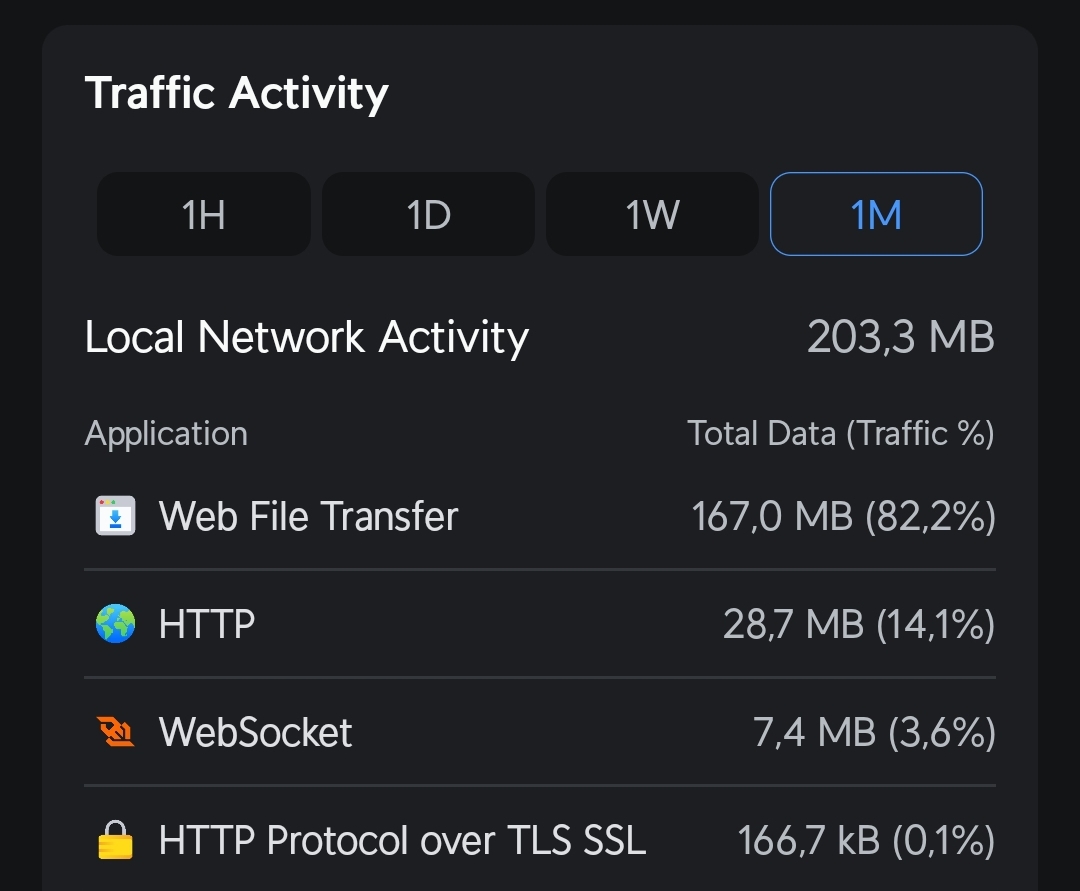Tap the 7,4 MB (3,6%) data value
This screenshot has width=1080, height=891.
873,733
